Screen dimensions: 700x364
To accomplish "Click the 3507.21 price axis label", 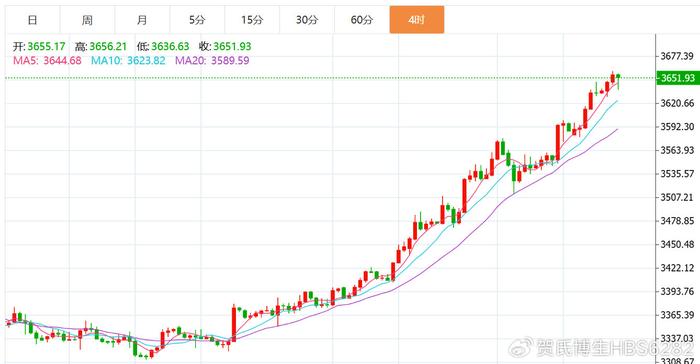I will 677,197.
